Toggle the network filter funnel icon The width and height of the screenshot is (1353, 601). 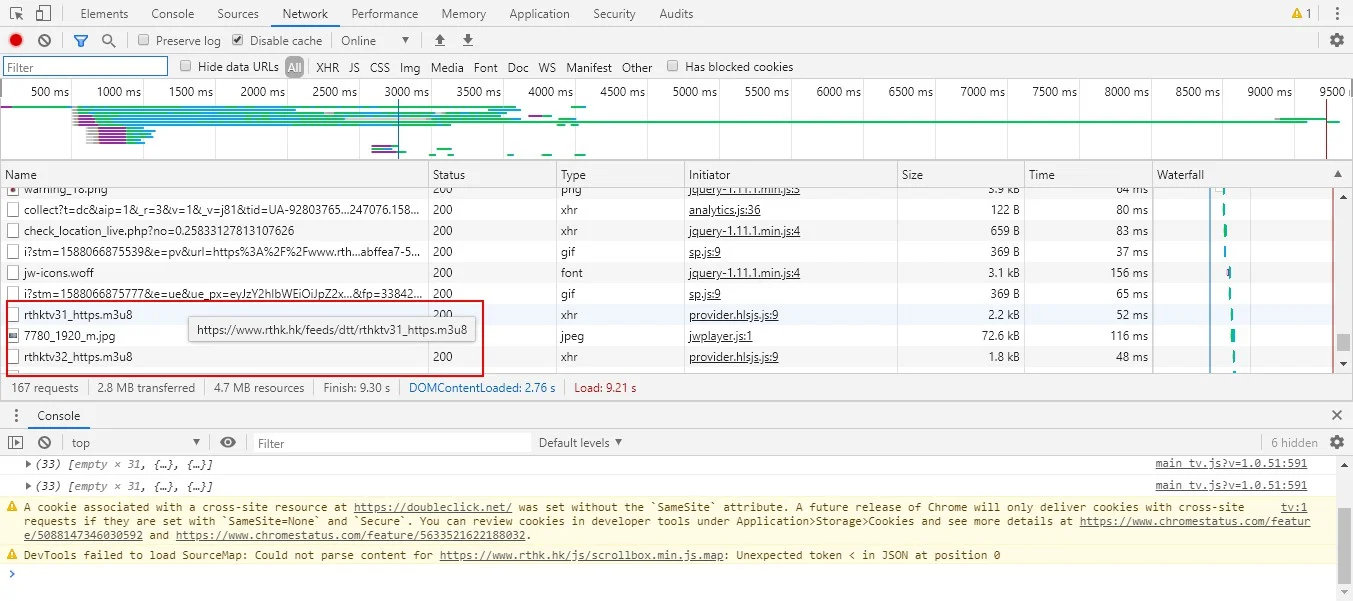click(x=81, y=41)
